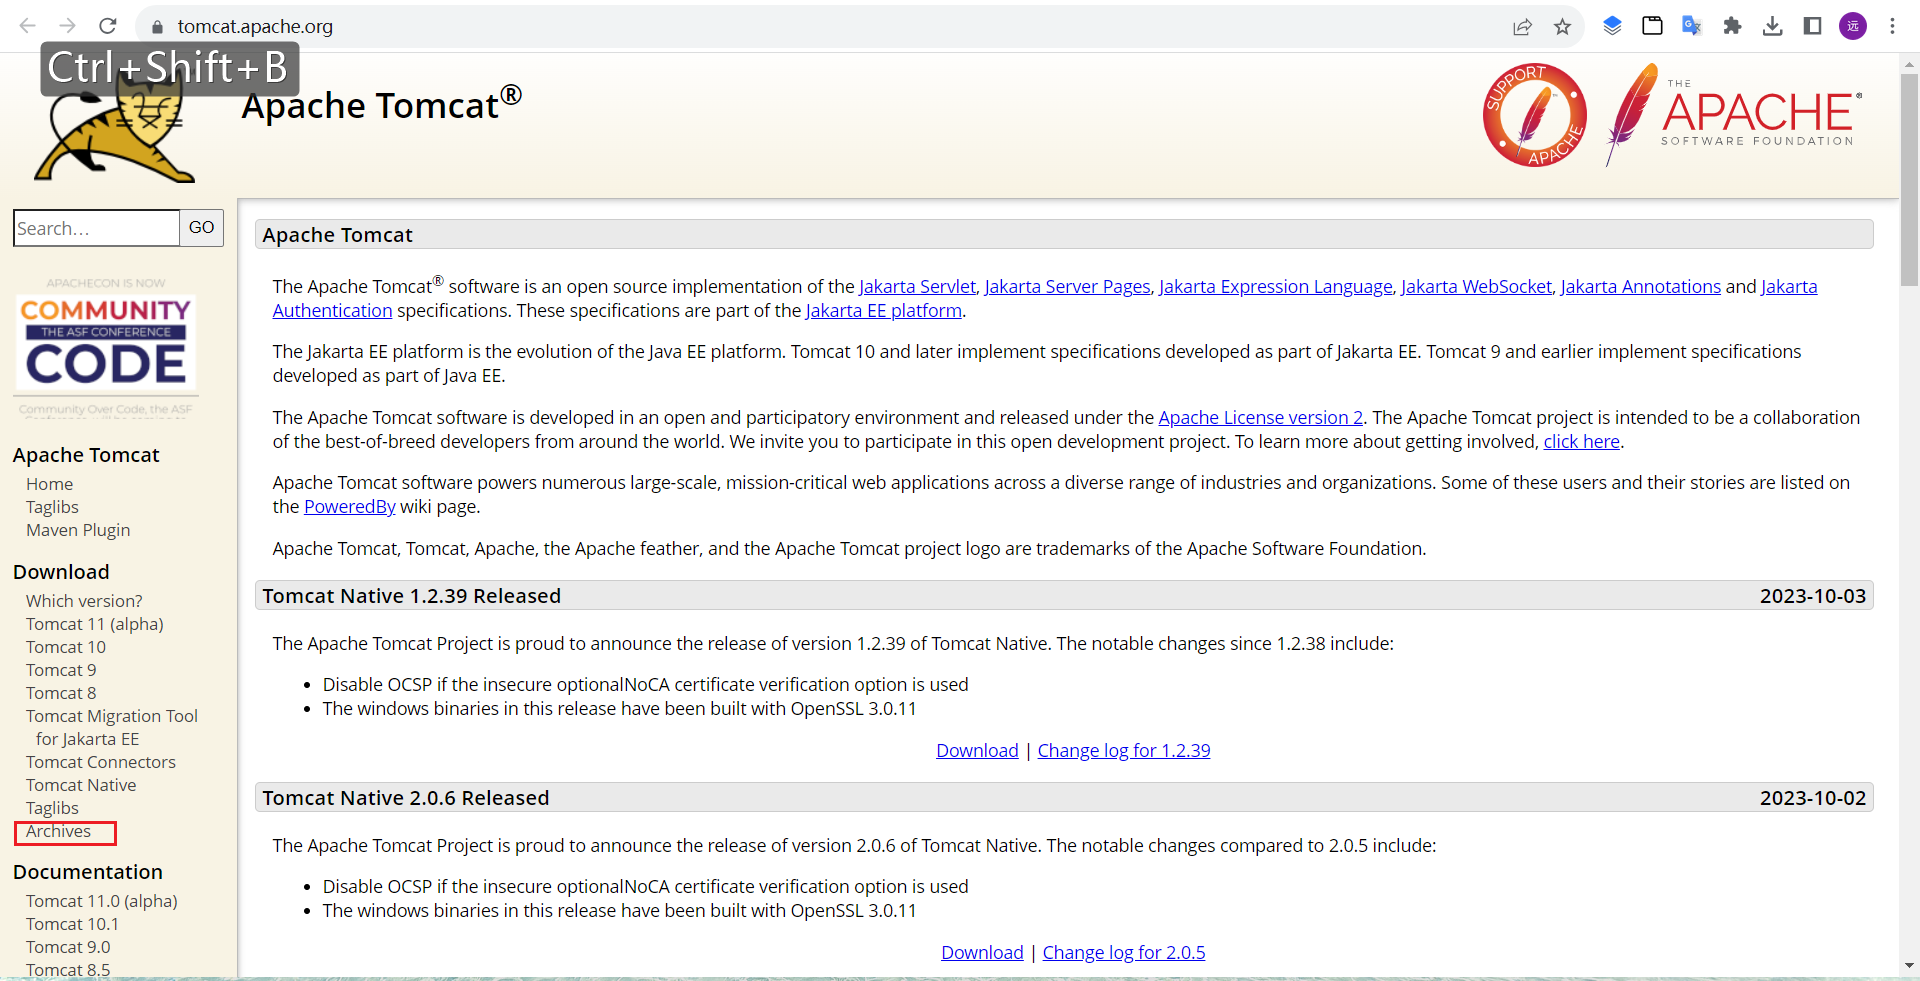Toggle the browser side panel icon

point(1812,26)
